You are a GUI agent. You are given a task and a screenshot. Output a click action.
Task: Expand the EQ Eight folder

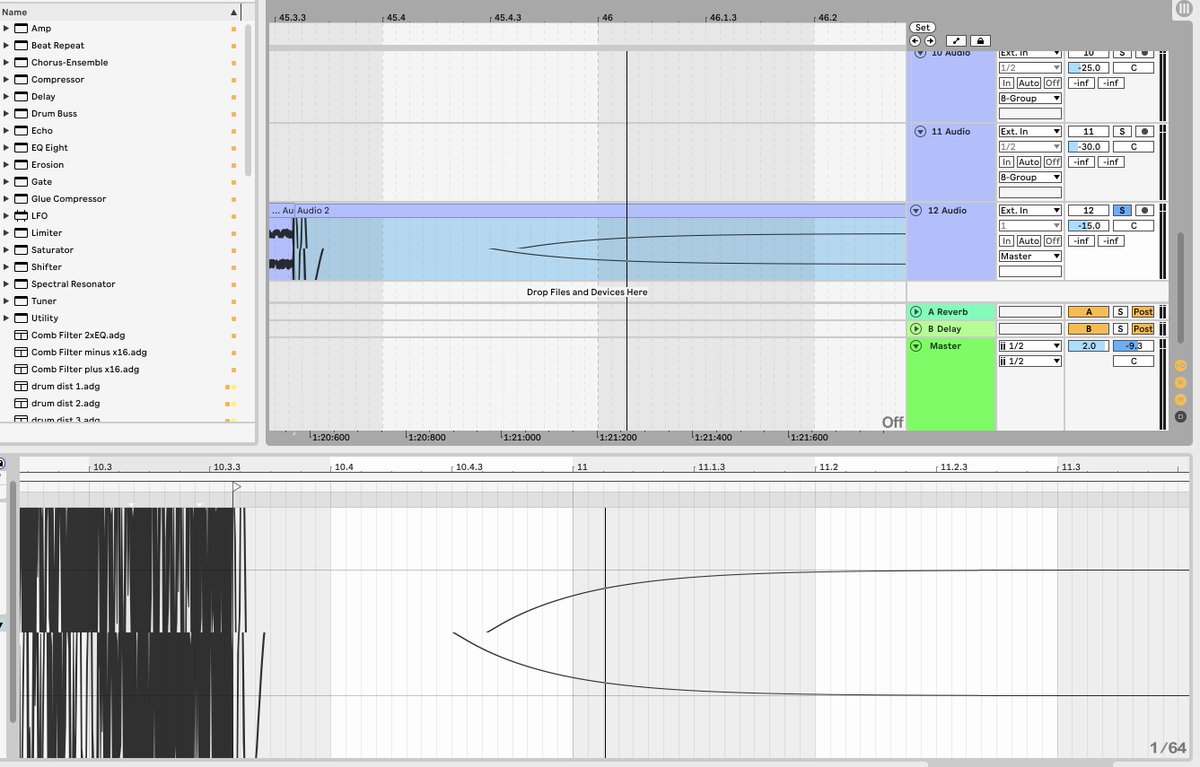6,147
